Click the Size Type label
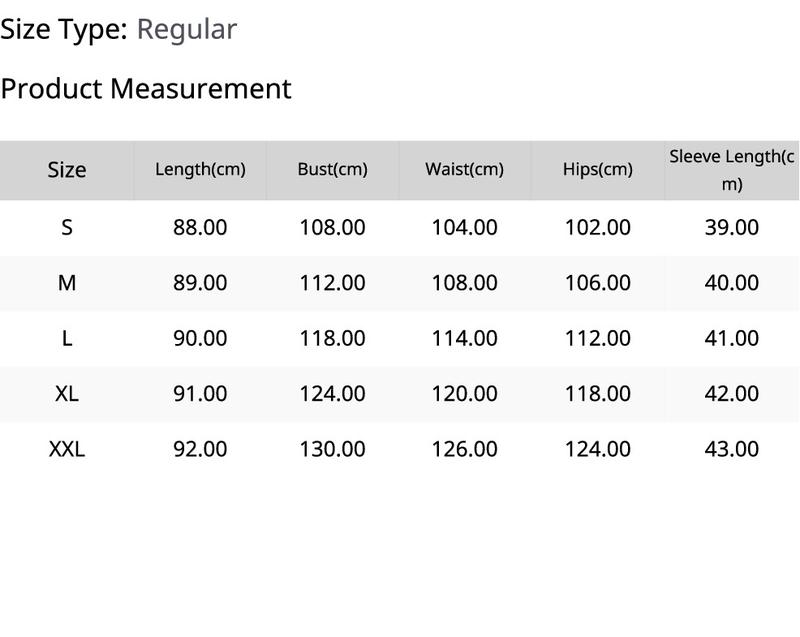This screenshot has height=637, width=800. pyautogui.click(x=64, y=30)
